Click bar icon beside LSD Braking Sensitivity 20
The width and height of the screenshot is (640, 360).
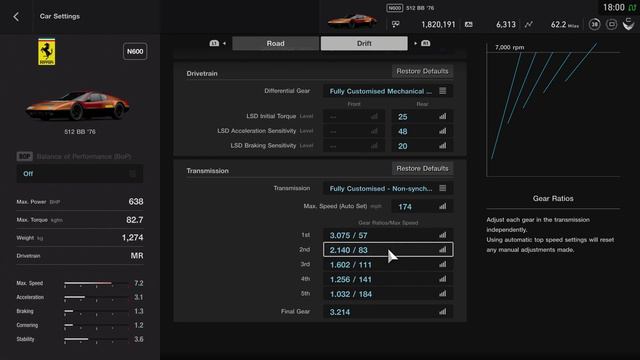click(x=442, y=146)
